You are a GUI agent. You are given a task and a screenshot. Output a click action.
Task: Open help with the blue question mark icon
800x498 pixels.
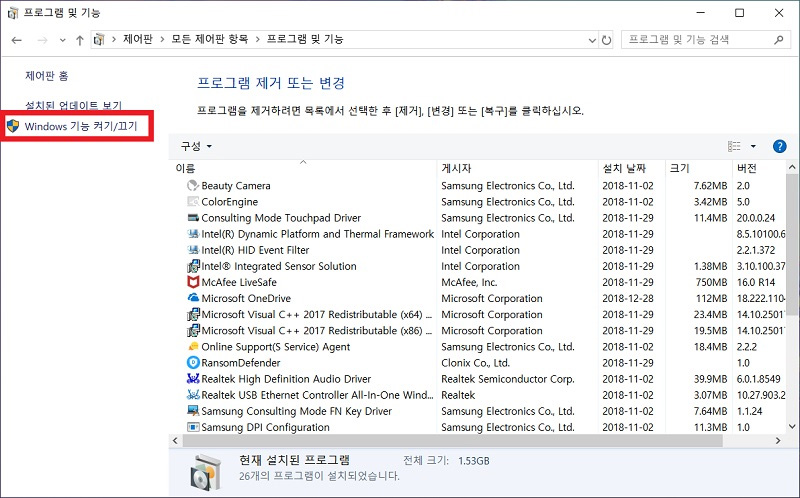(779, 146)
